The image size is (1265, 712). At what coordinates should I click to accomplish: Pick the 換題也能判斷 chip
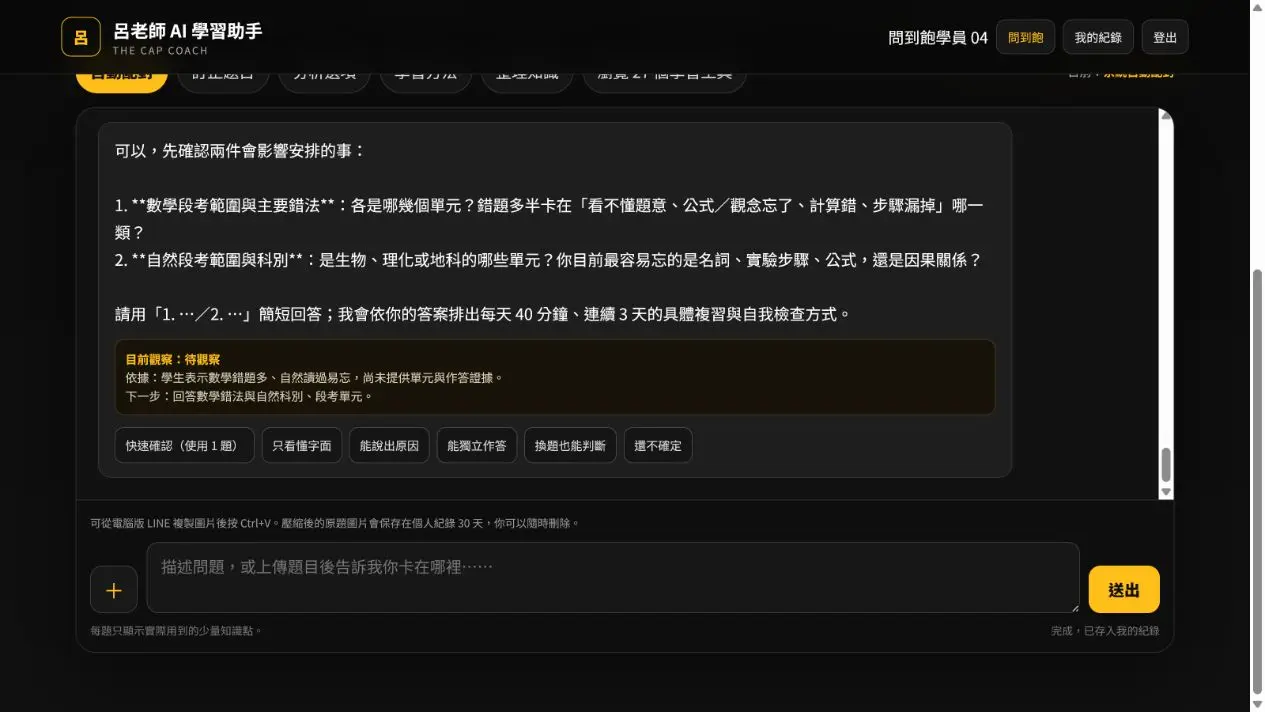click(570, 446)
